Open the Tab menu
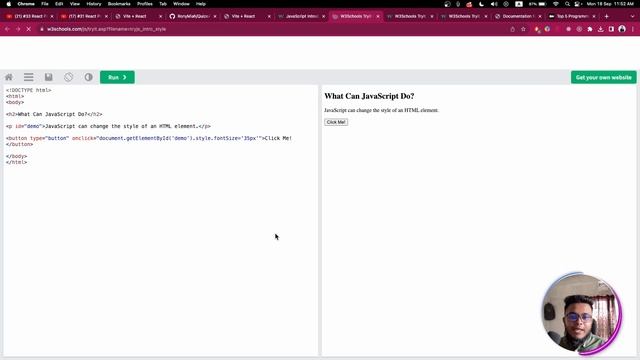 163,4
